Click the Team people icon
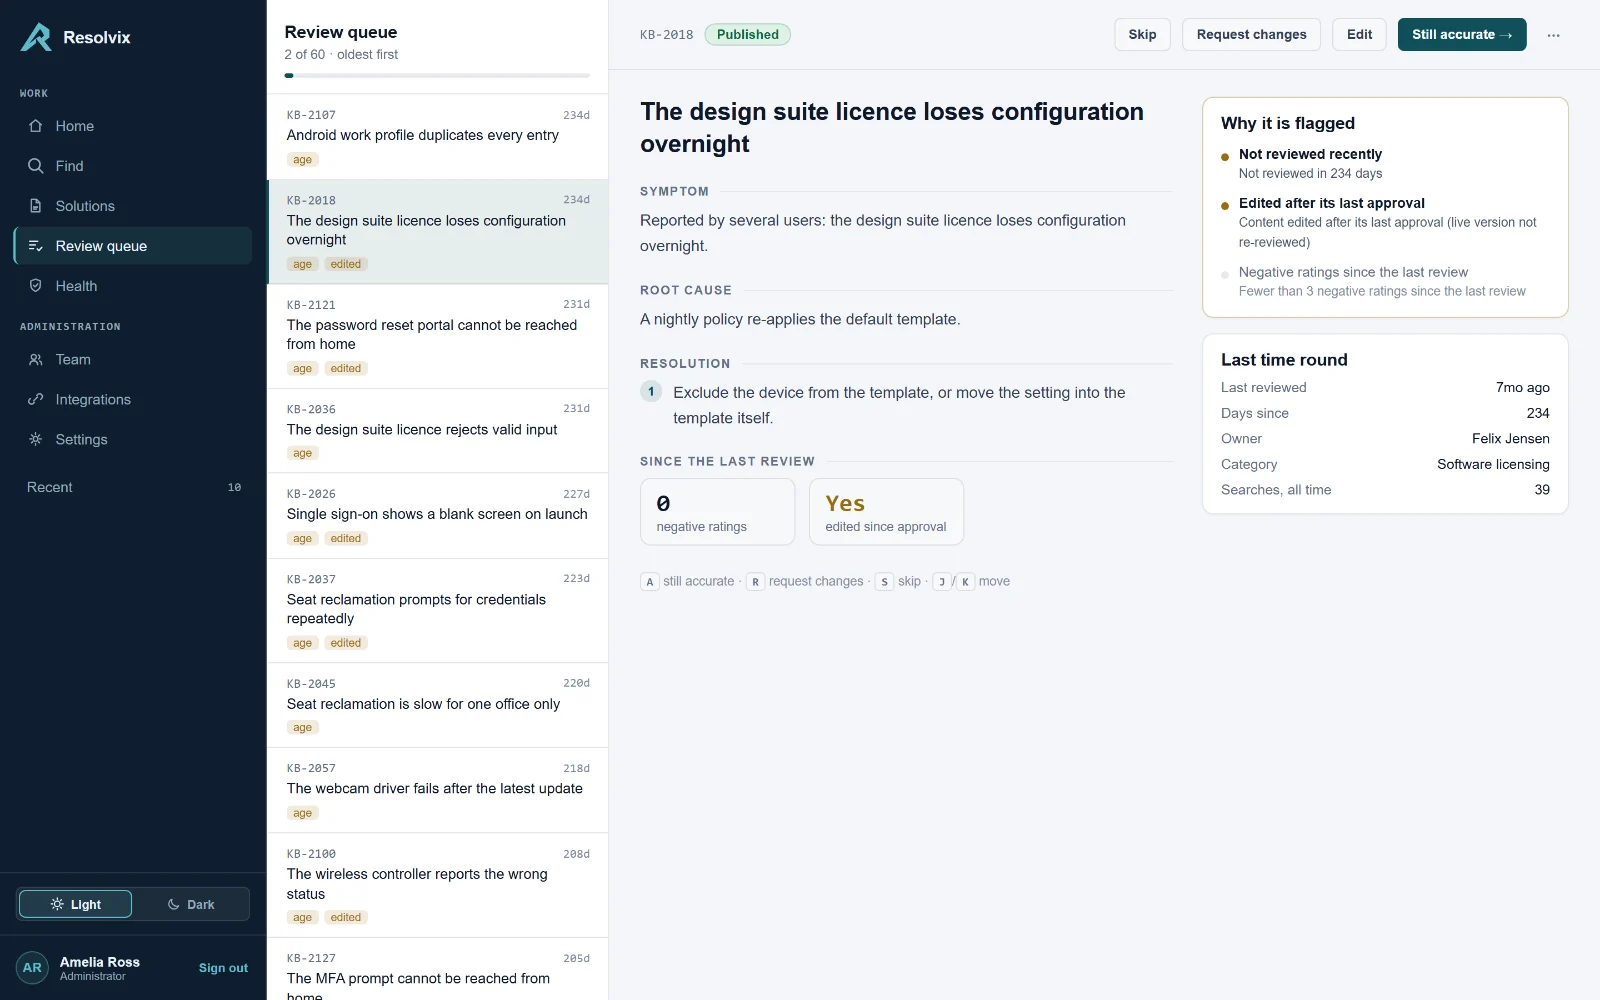Screen dimensions: 1600x1000 pos(36,359)
